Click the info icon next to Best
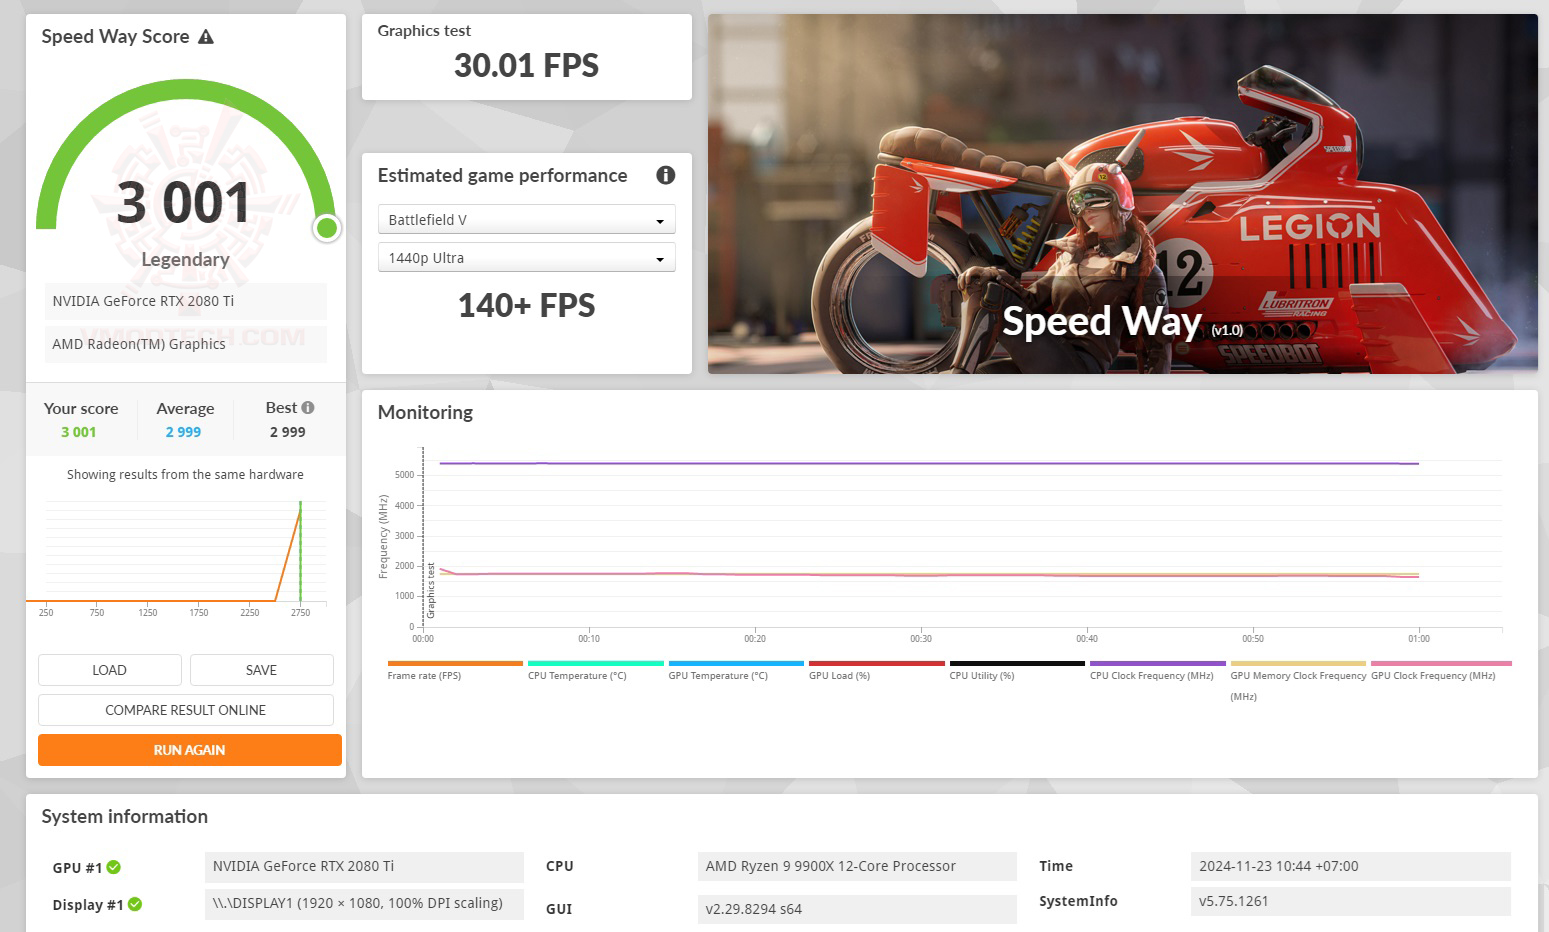This screenshot has height=932, width=1549. [308, 407]
